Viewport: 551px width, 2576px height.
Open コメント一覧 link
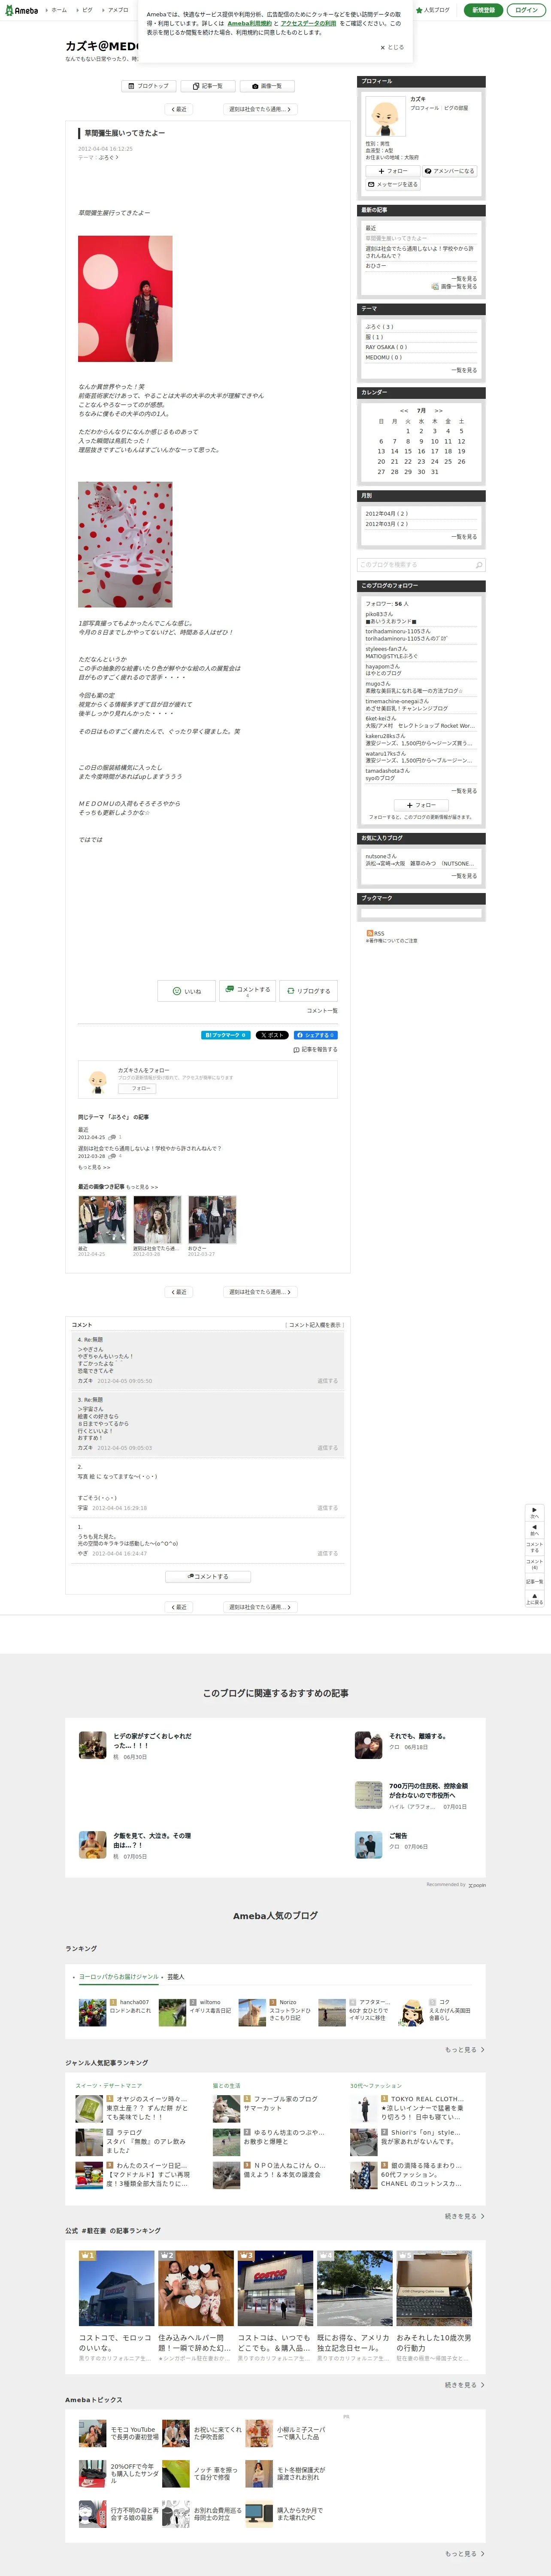pyautogui.click(x=322, y=1011)
